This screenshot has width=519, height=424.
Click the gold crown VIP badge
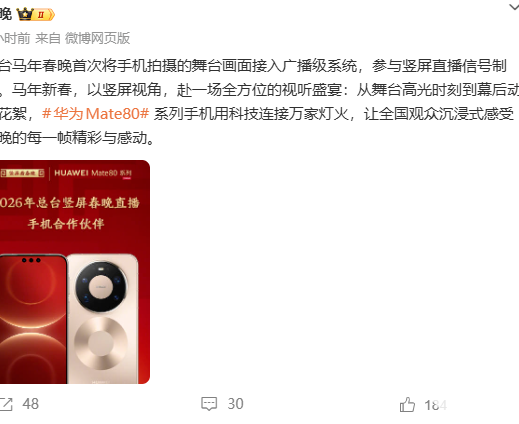[x=36, y=15]
